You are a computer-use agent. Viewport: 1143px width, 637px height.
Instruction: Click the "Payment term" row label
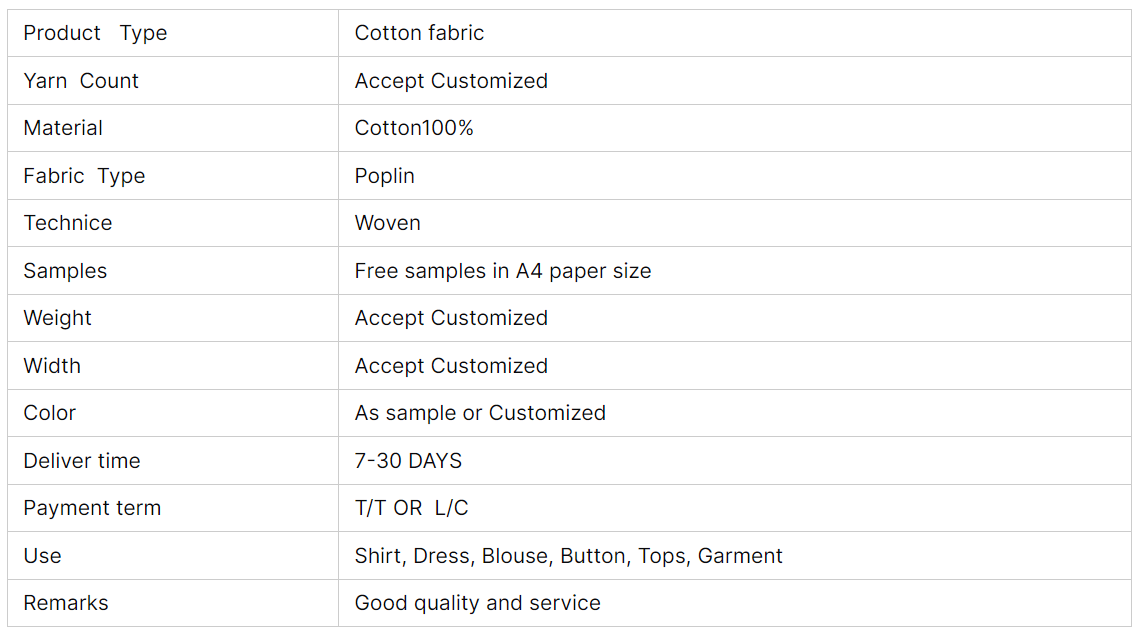(x=92, y=508)
